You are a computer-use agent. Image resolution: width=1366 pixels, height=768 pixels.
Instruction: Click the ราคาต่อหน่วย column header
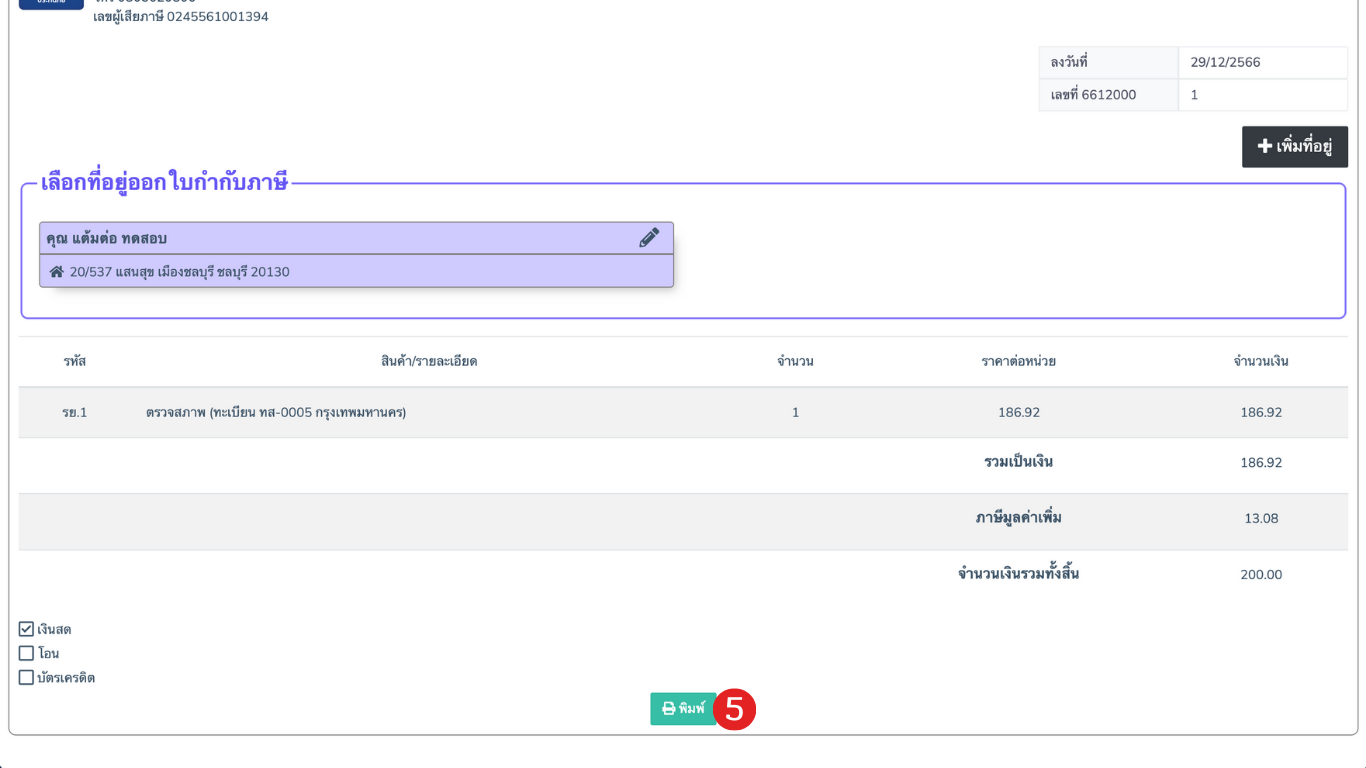click(1018, 361)
